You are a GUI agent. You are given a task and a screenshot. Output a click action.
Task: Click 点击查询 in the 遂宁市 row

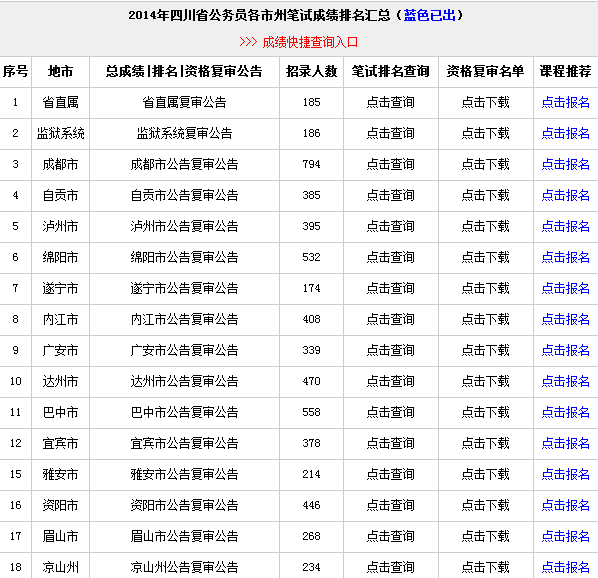[x=391, y=288]
